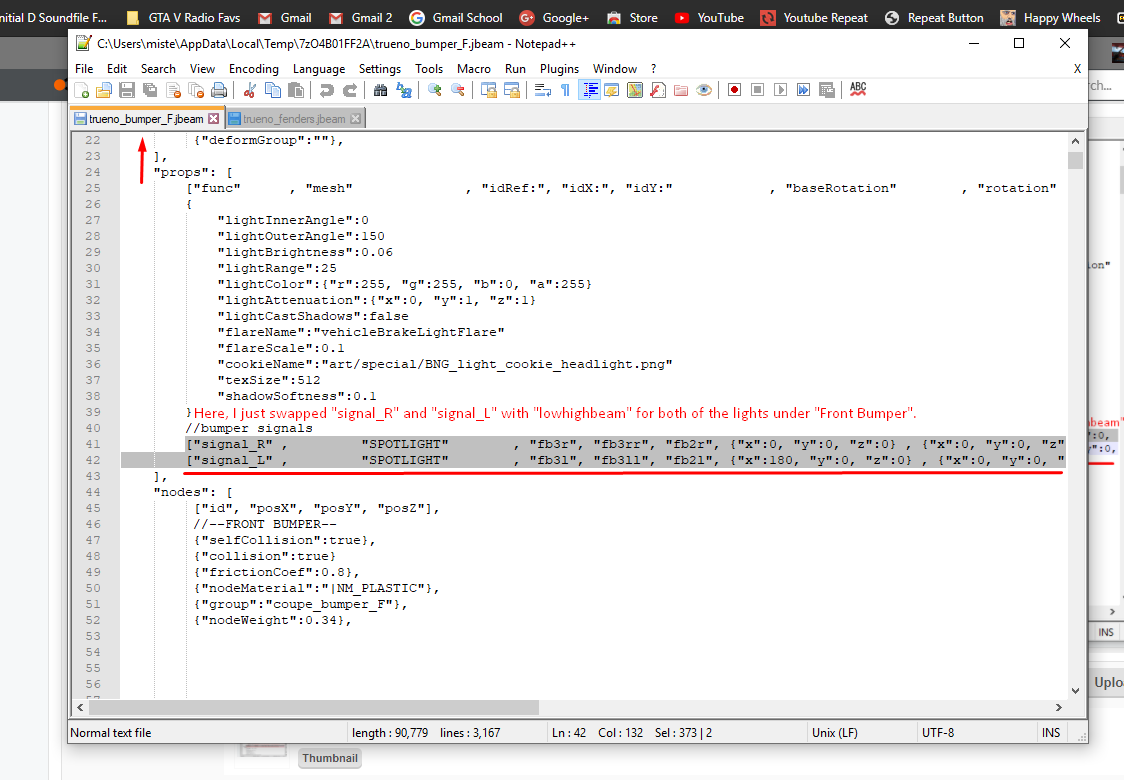Toggle the Monitoring eye icon
This screenshot has width=1124, height=780.
pyautogui.click(x=704, y=90)
